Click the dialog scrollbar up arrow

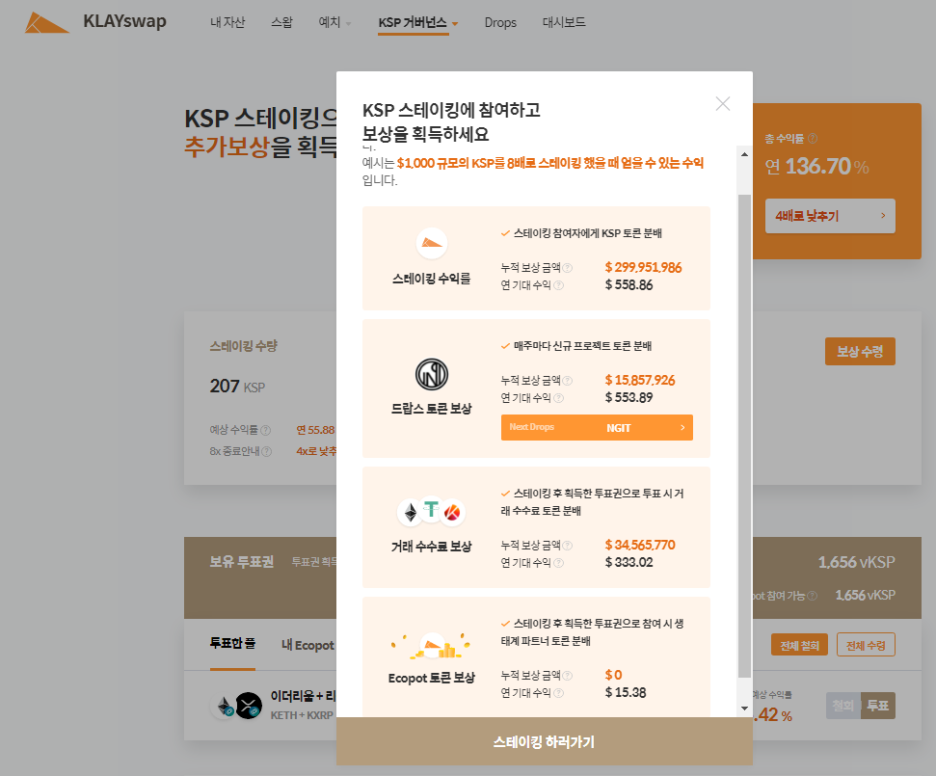[x=744, y=154]
